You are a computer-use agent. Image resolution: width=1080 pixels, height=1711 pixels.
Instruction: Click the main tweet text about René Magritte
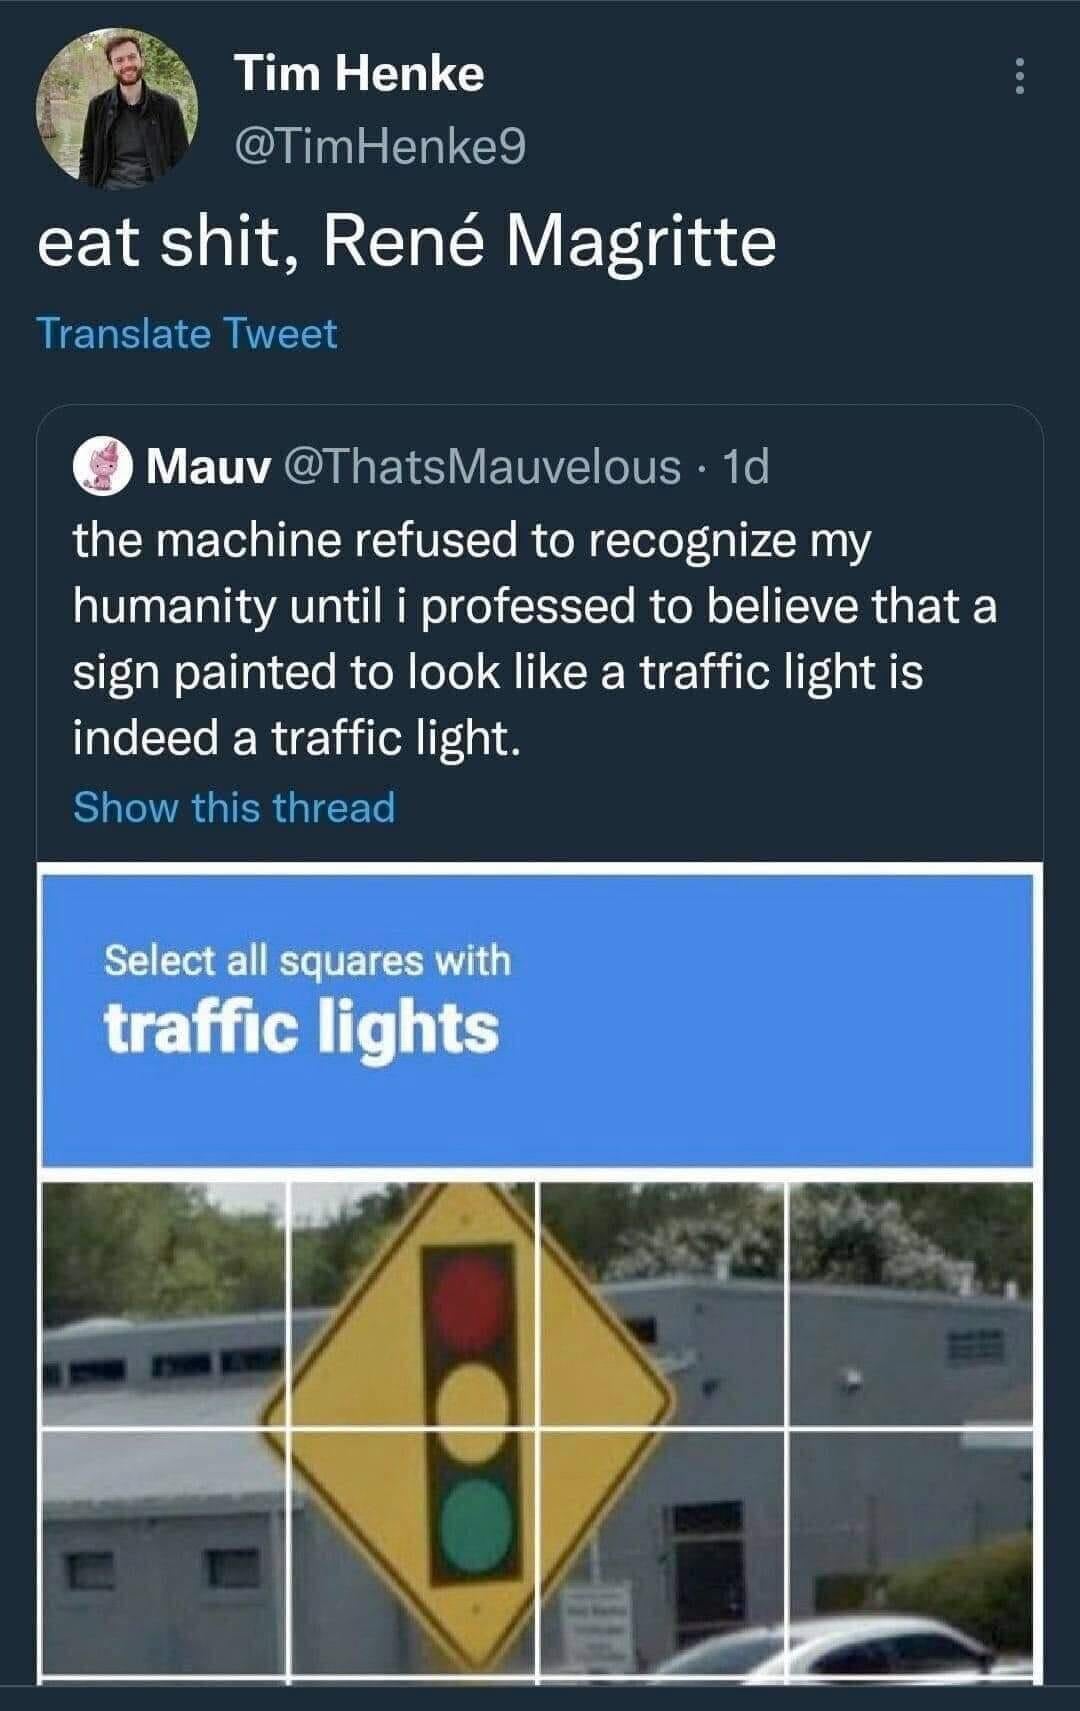(406, 244)
